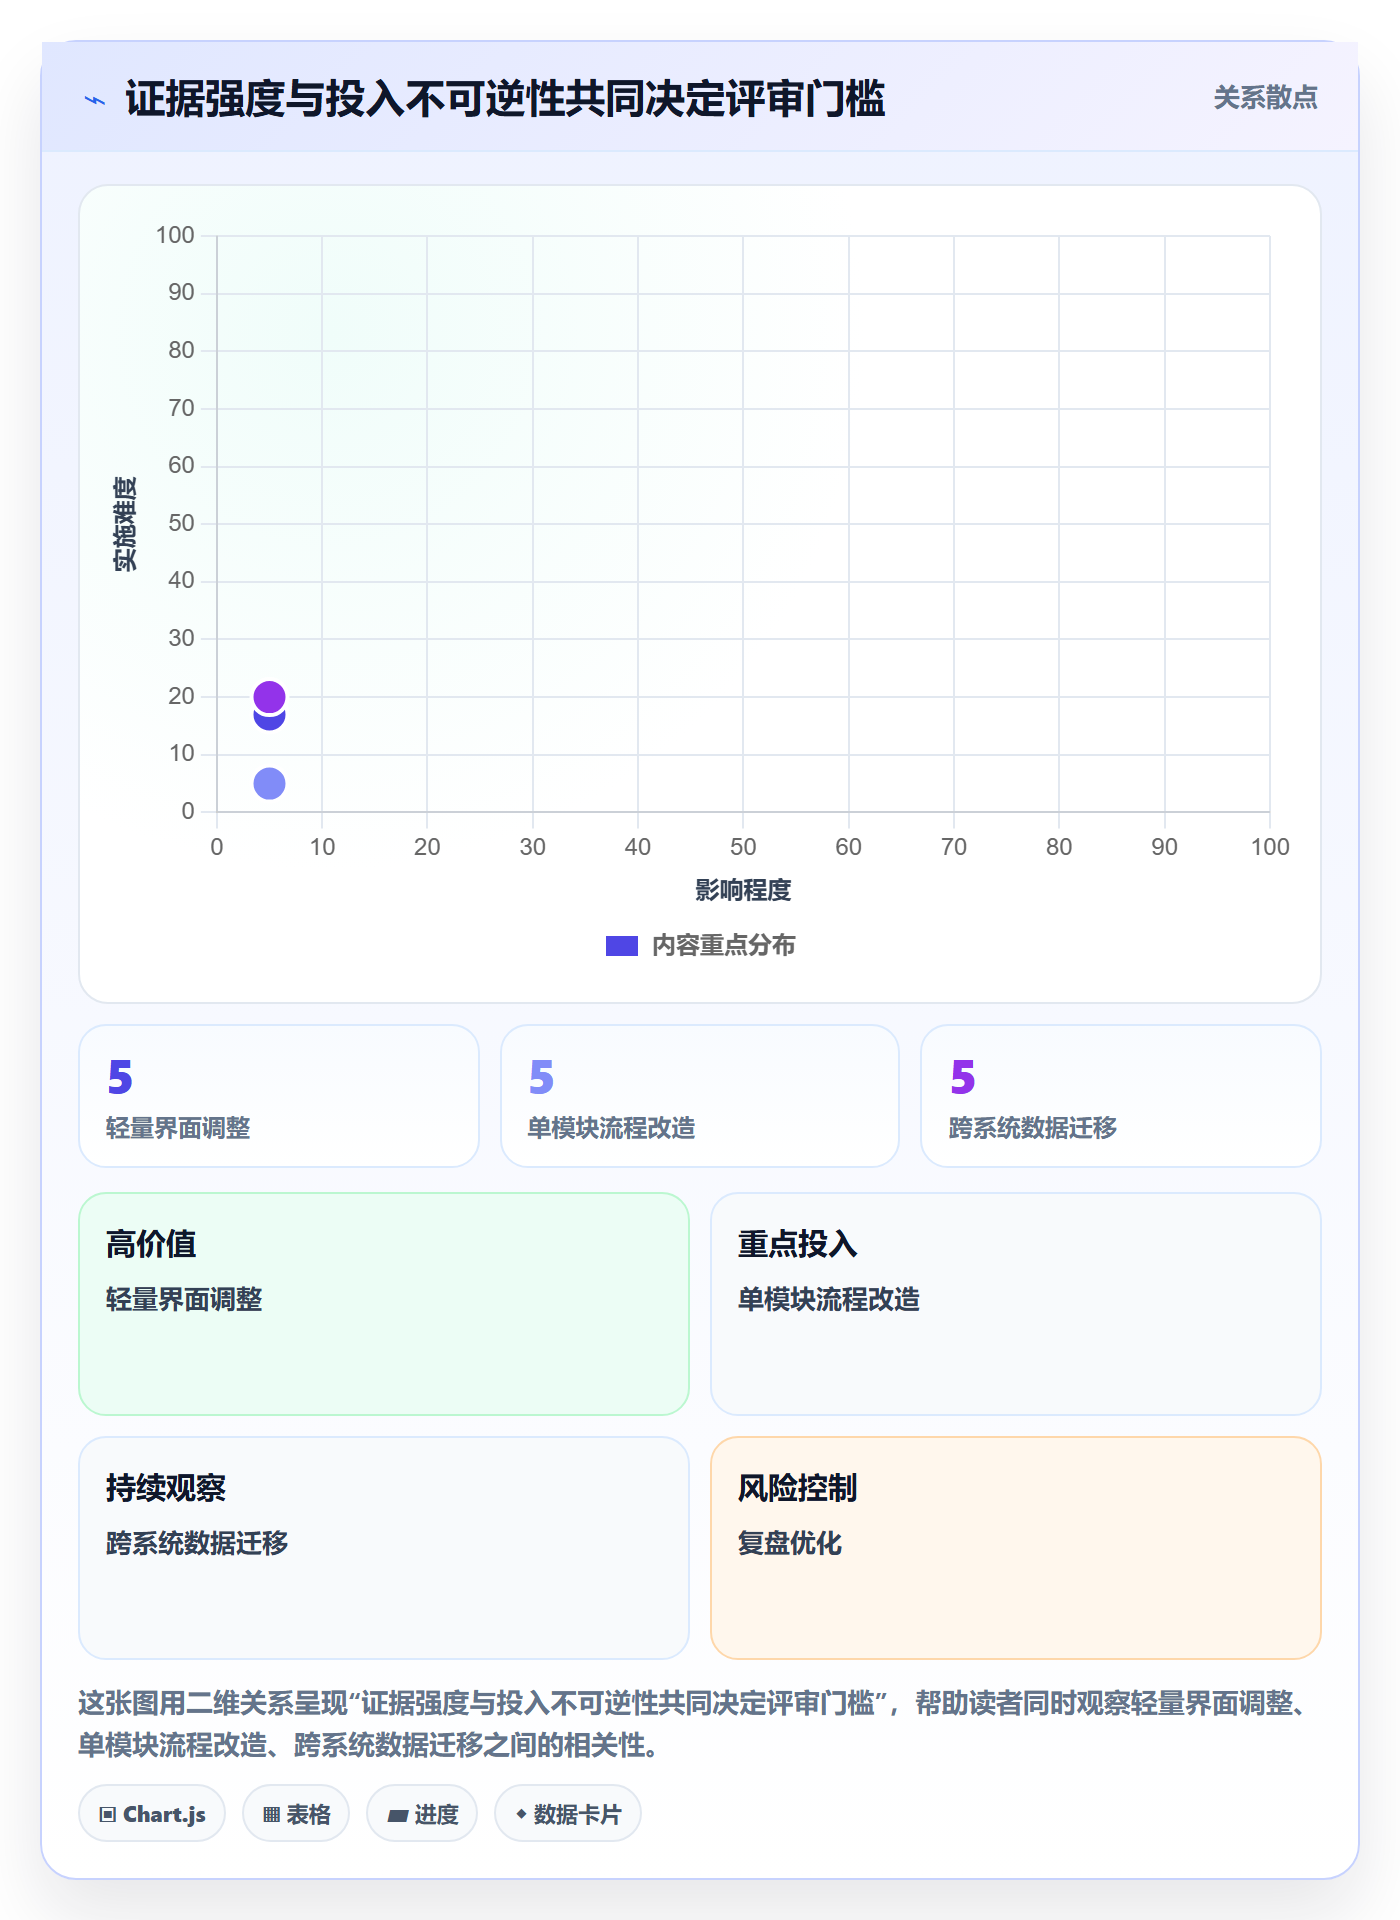Click the bar icon in 进度 chip
Screen dimensions: 1400x1920
398,1816
